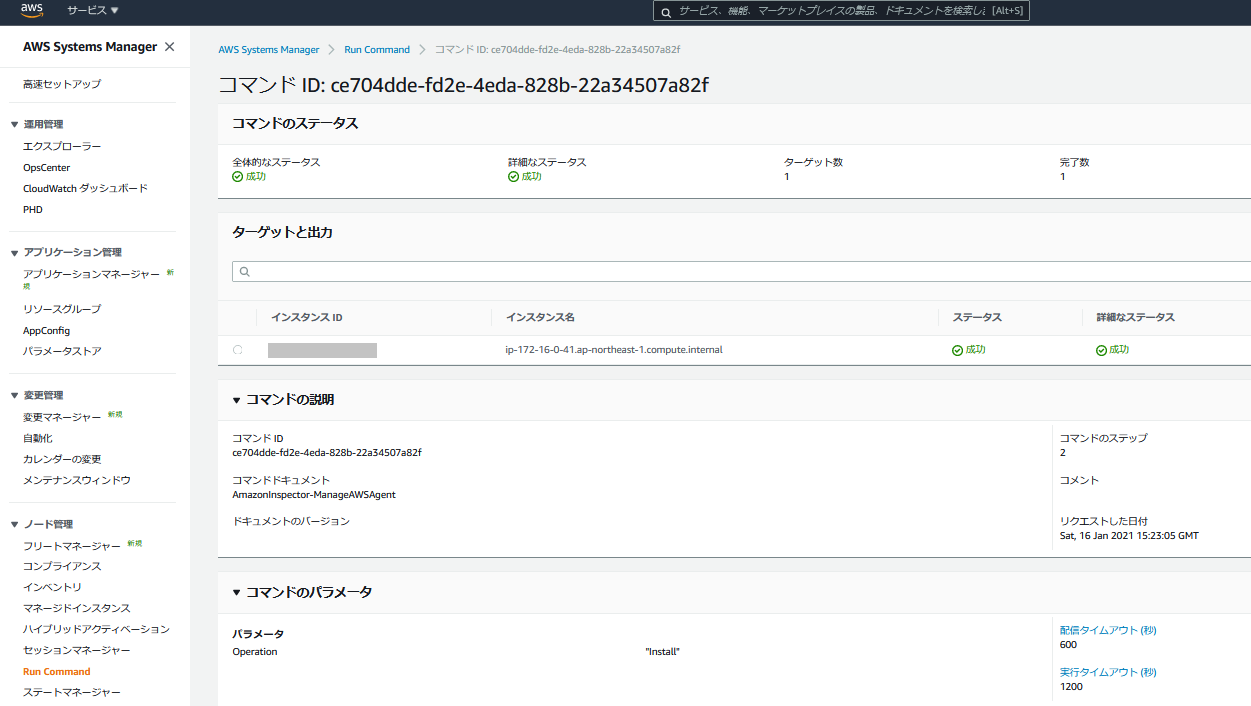The height and width of the screenshot is (706, 1251).
Task: Close the AWS Systems Manager sidebar
Action: 169,47
